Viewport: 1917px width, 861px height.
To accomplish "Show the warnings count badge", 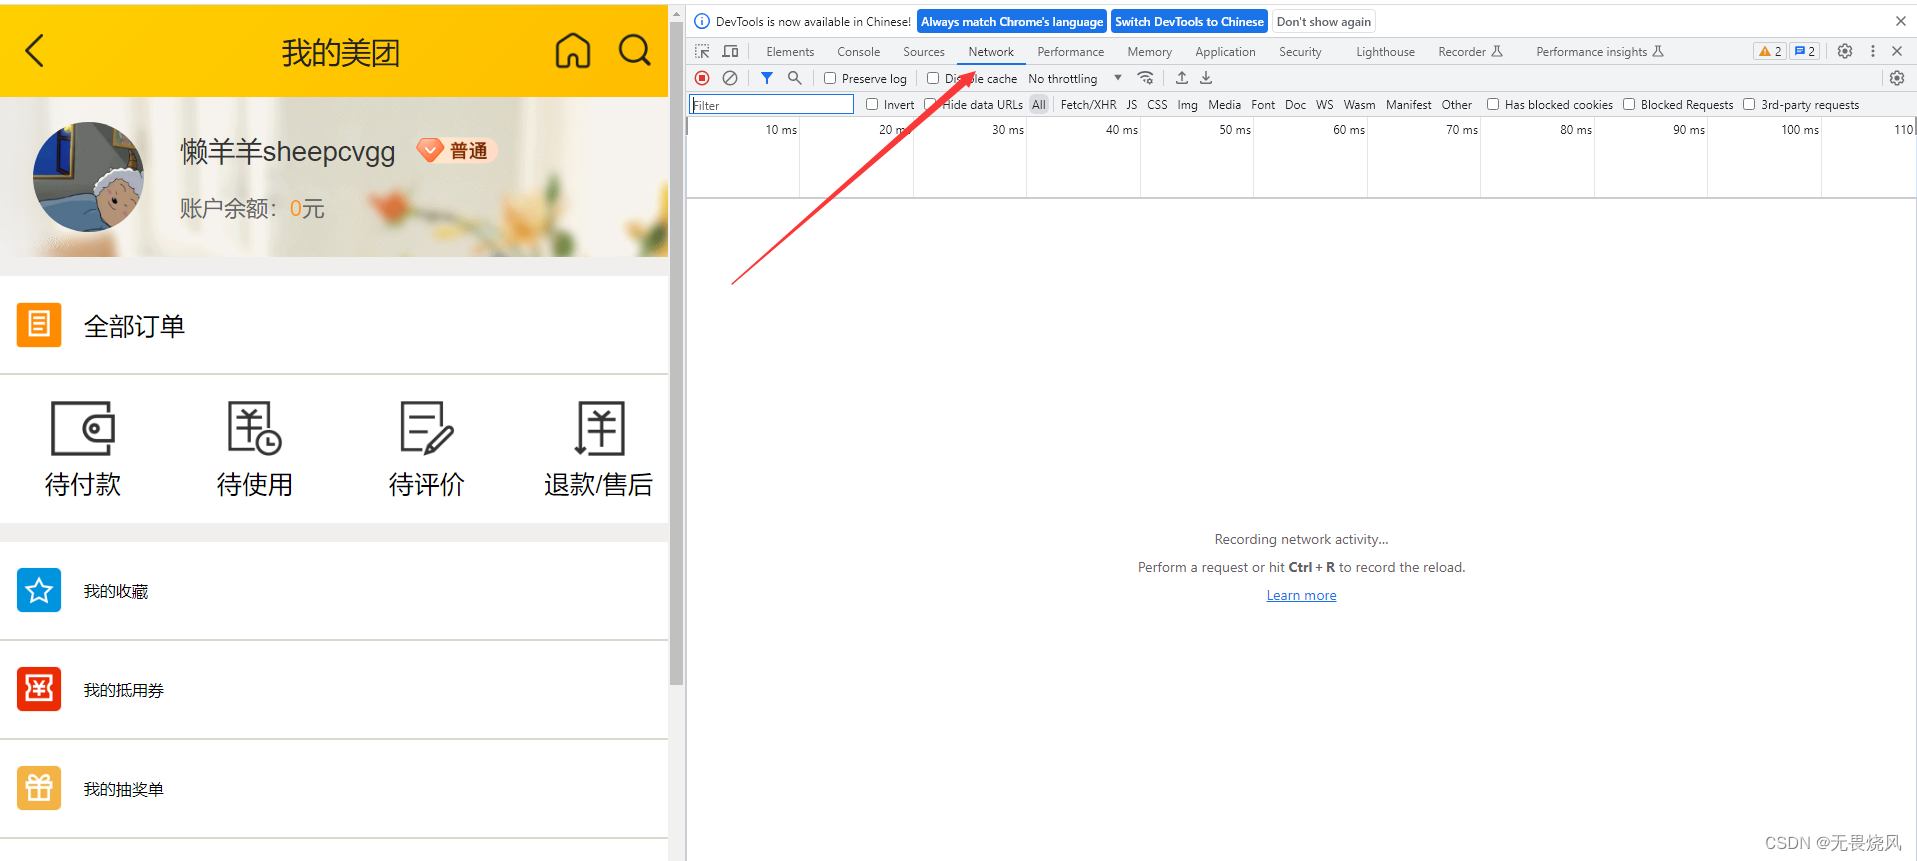I will click(1770, 51).
